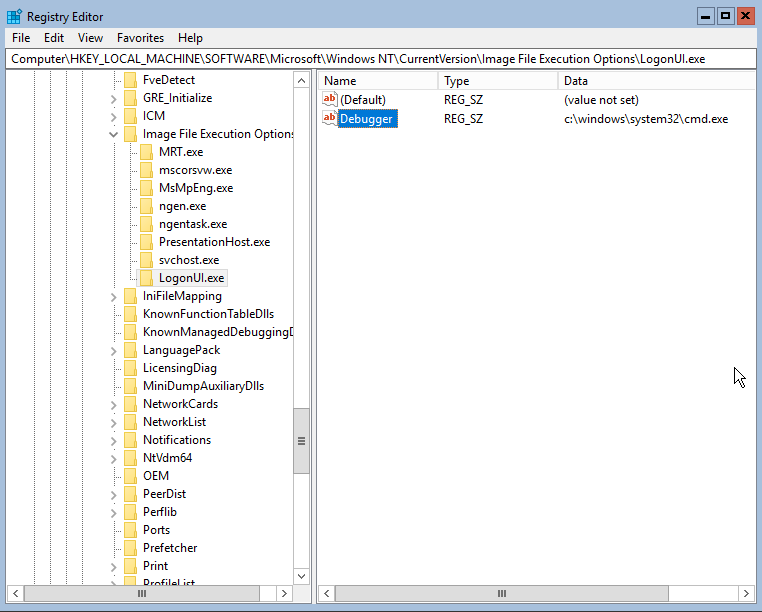
Task: Click tree pane scroll right arrow
Action: point(284,594)
